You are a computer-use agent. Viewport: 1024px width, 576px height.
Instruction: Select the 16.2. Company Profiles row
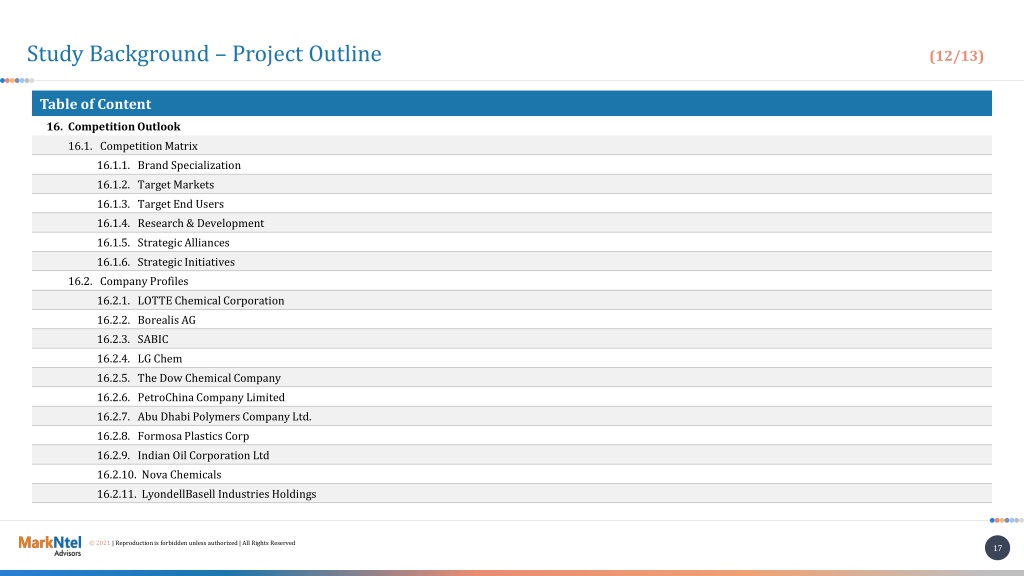512,281
